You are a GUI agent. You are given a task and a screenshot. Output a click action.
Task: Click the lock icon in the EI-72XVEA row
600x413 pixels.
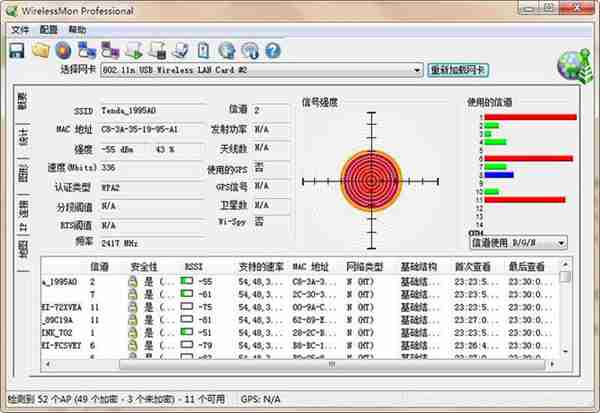[132, 307]
